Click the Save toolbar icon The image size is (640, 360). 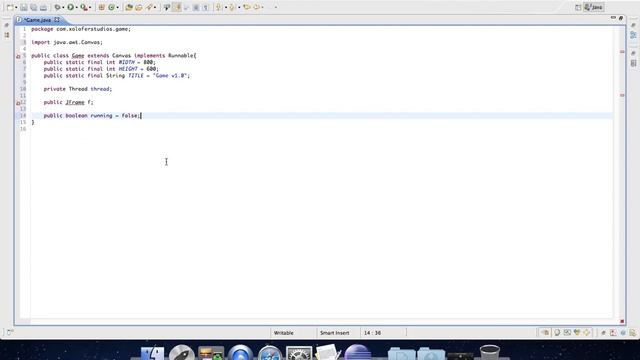point(24,7)
